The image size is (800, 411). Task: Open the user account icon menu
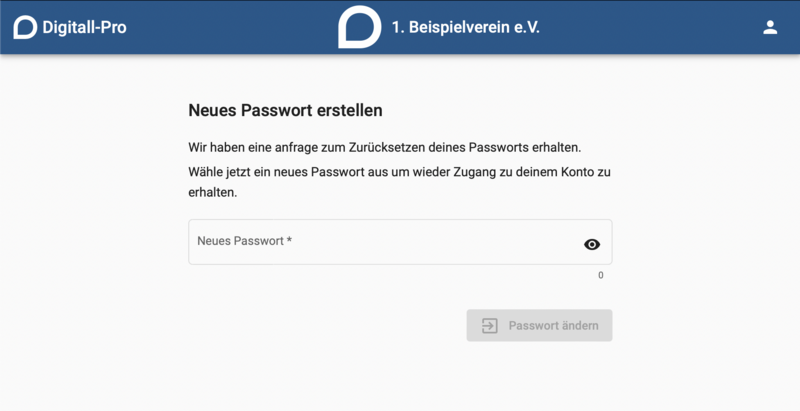click(770, 27)
